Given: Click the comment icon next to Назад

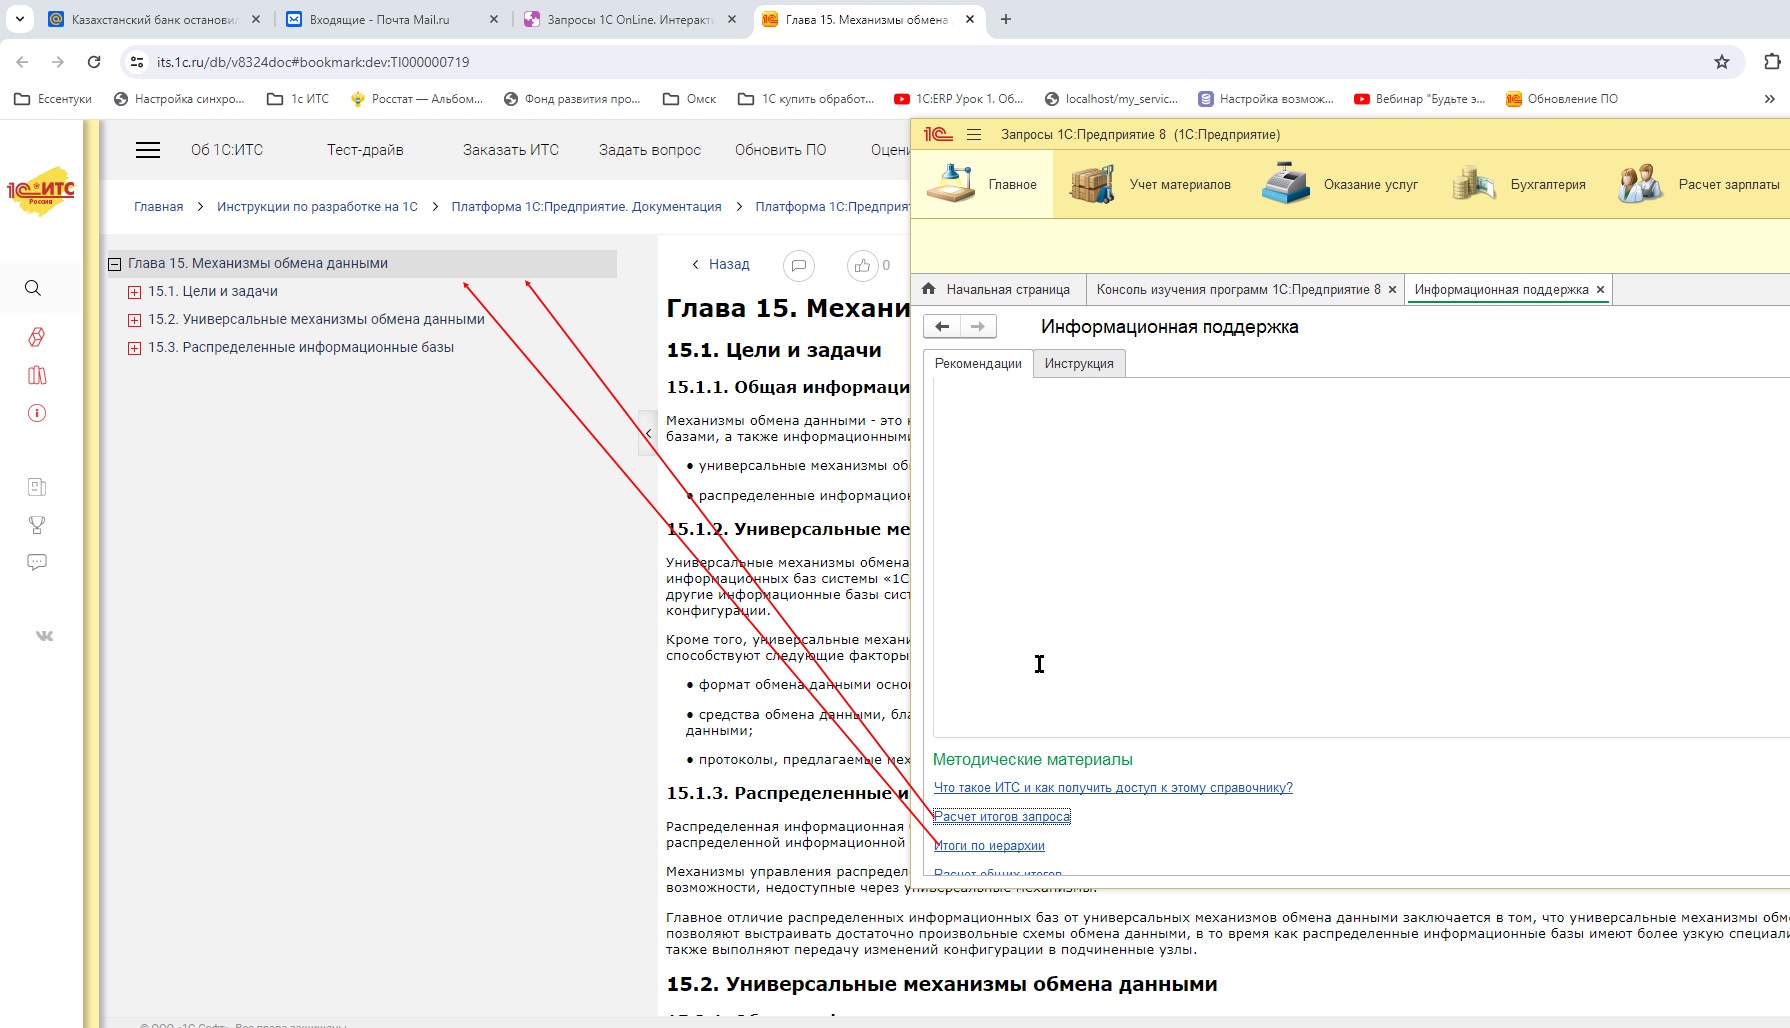Looking at the screenshot, I should pos(798,265).
